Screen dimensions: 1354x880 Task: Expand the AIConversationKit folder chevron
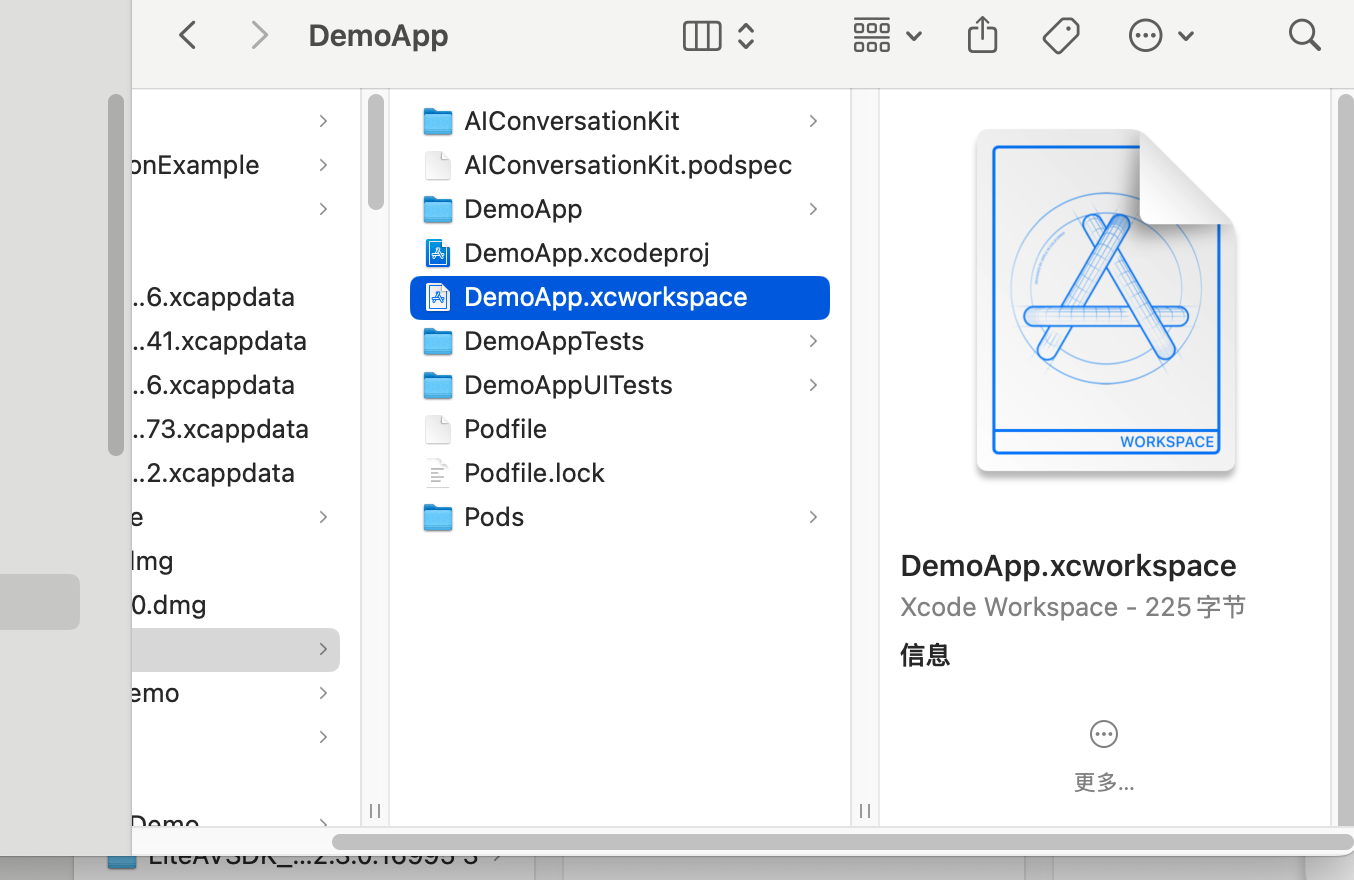coord(813,121)
